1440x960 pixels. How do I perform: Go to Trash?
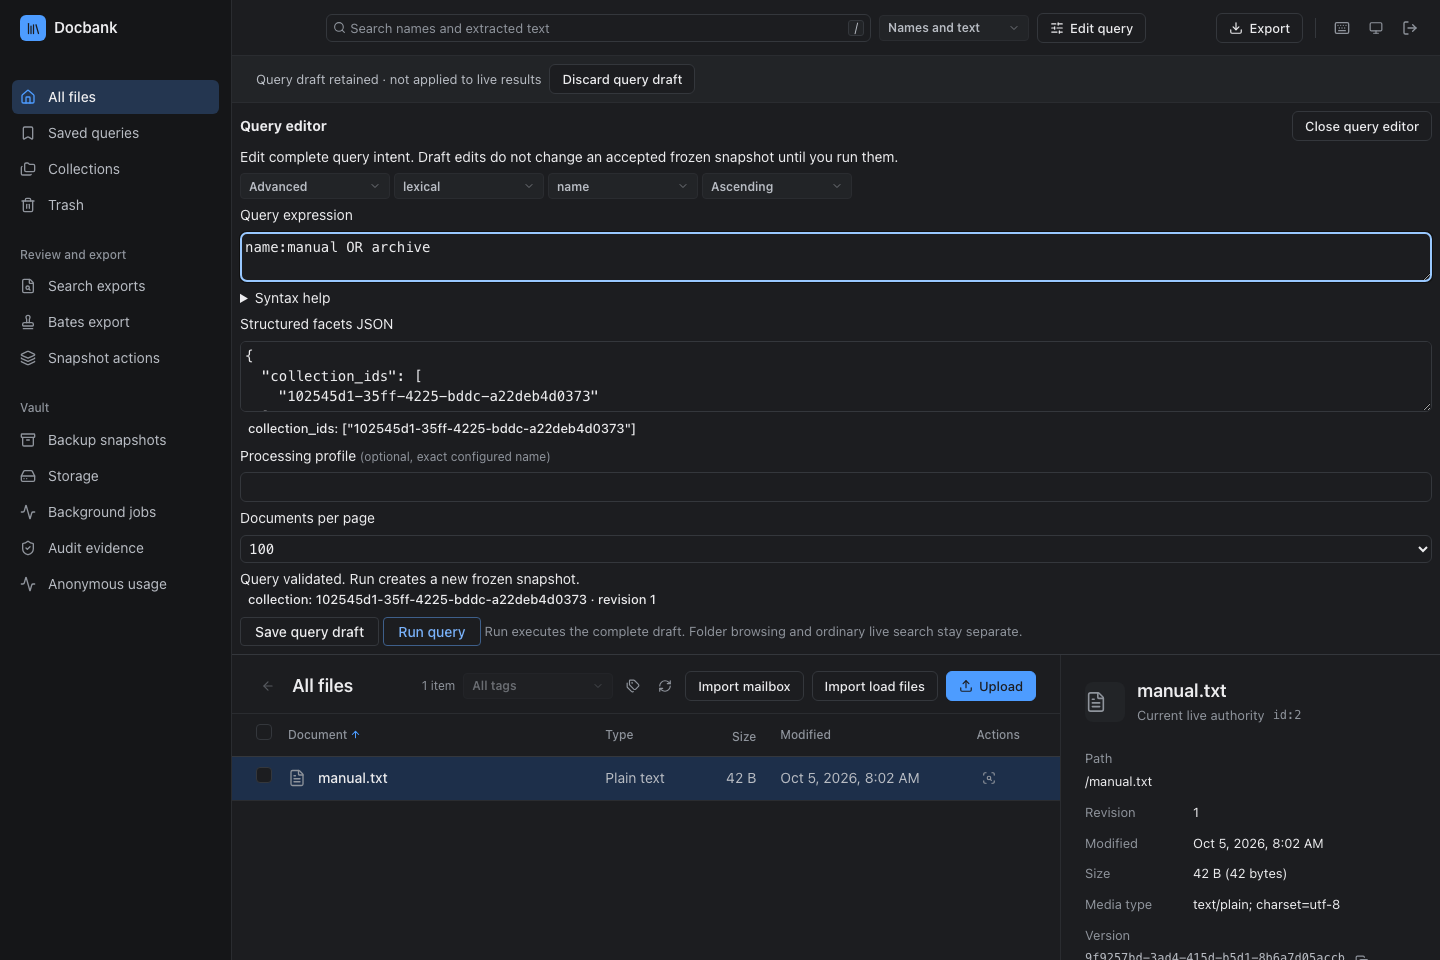(x=115, y=205)
